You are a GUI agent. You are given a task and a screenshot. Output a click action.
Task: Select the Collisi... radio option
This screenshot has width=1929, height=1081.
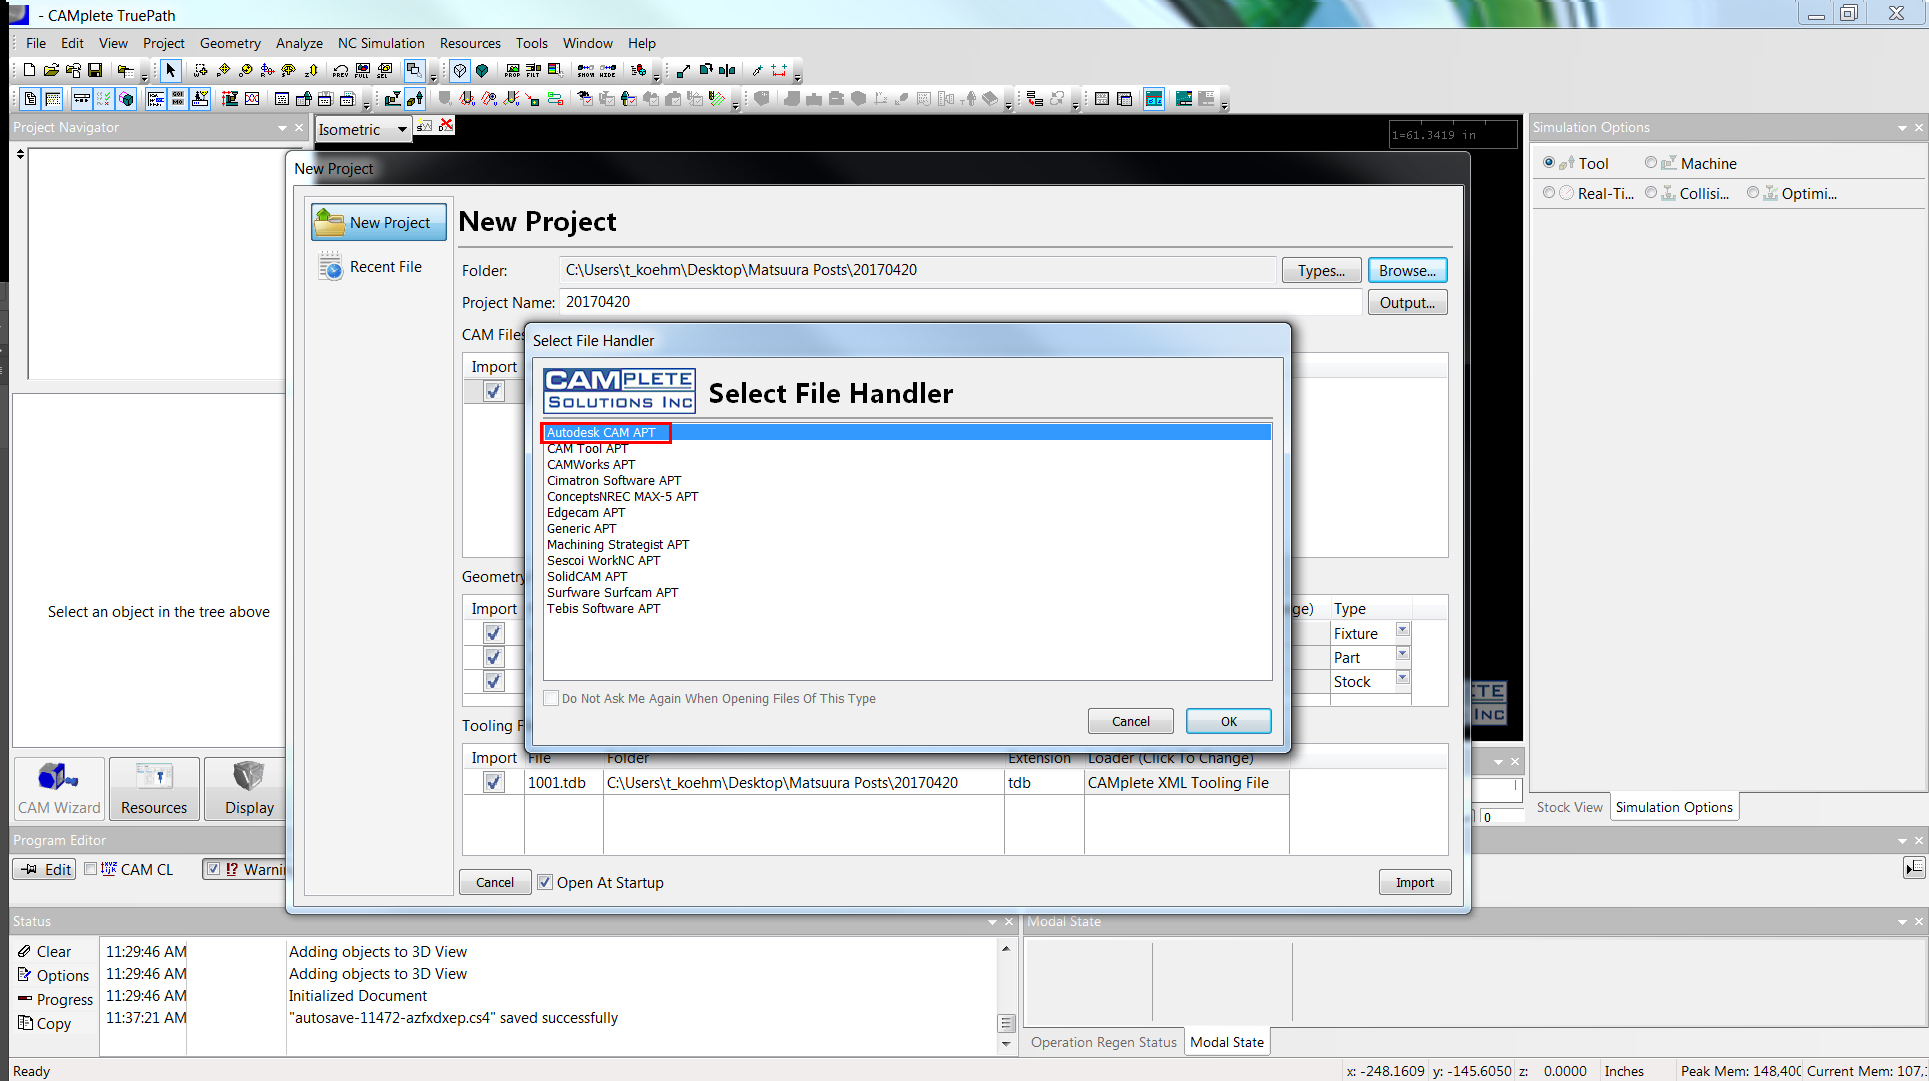click(1651, 193)
